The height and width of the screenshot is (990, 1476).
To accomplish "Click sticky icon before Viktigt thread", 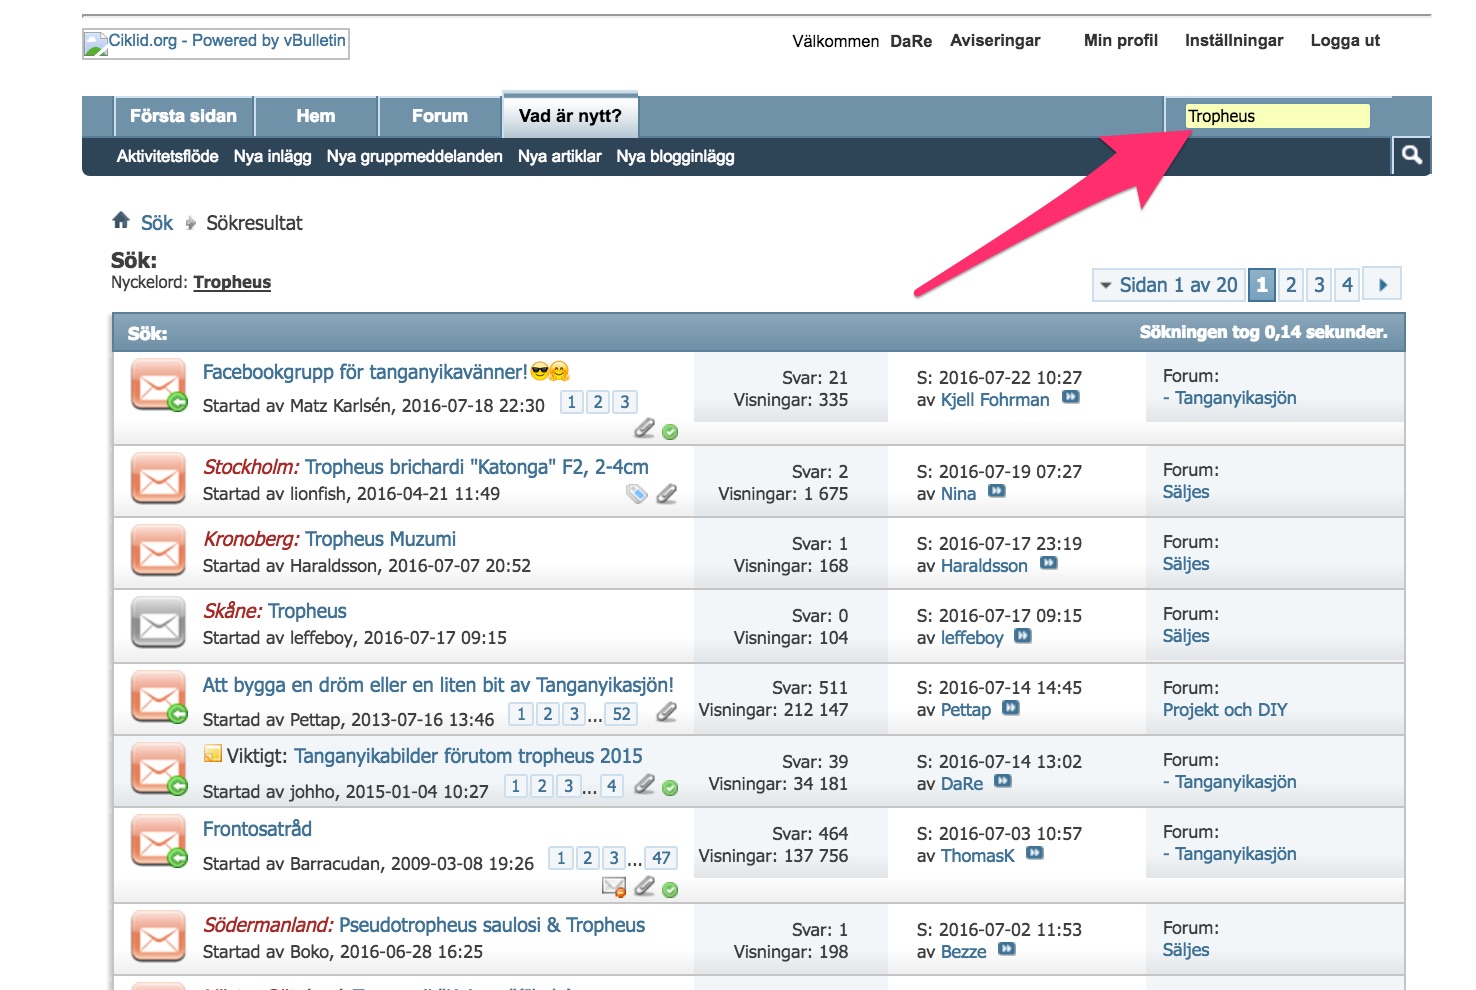I will [212, 754].
